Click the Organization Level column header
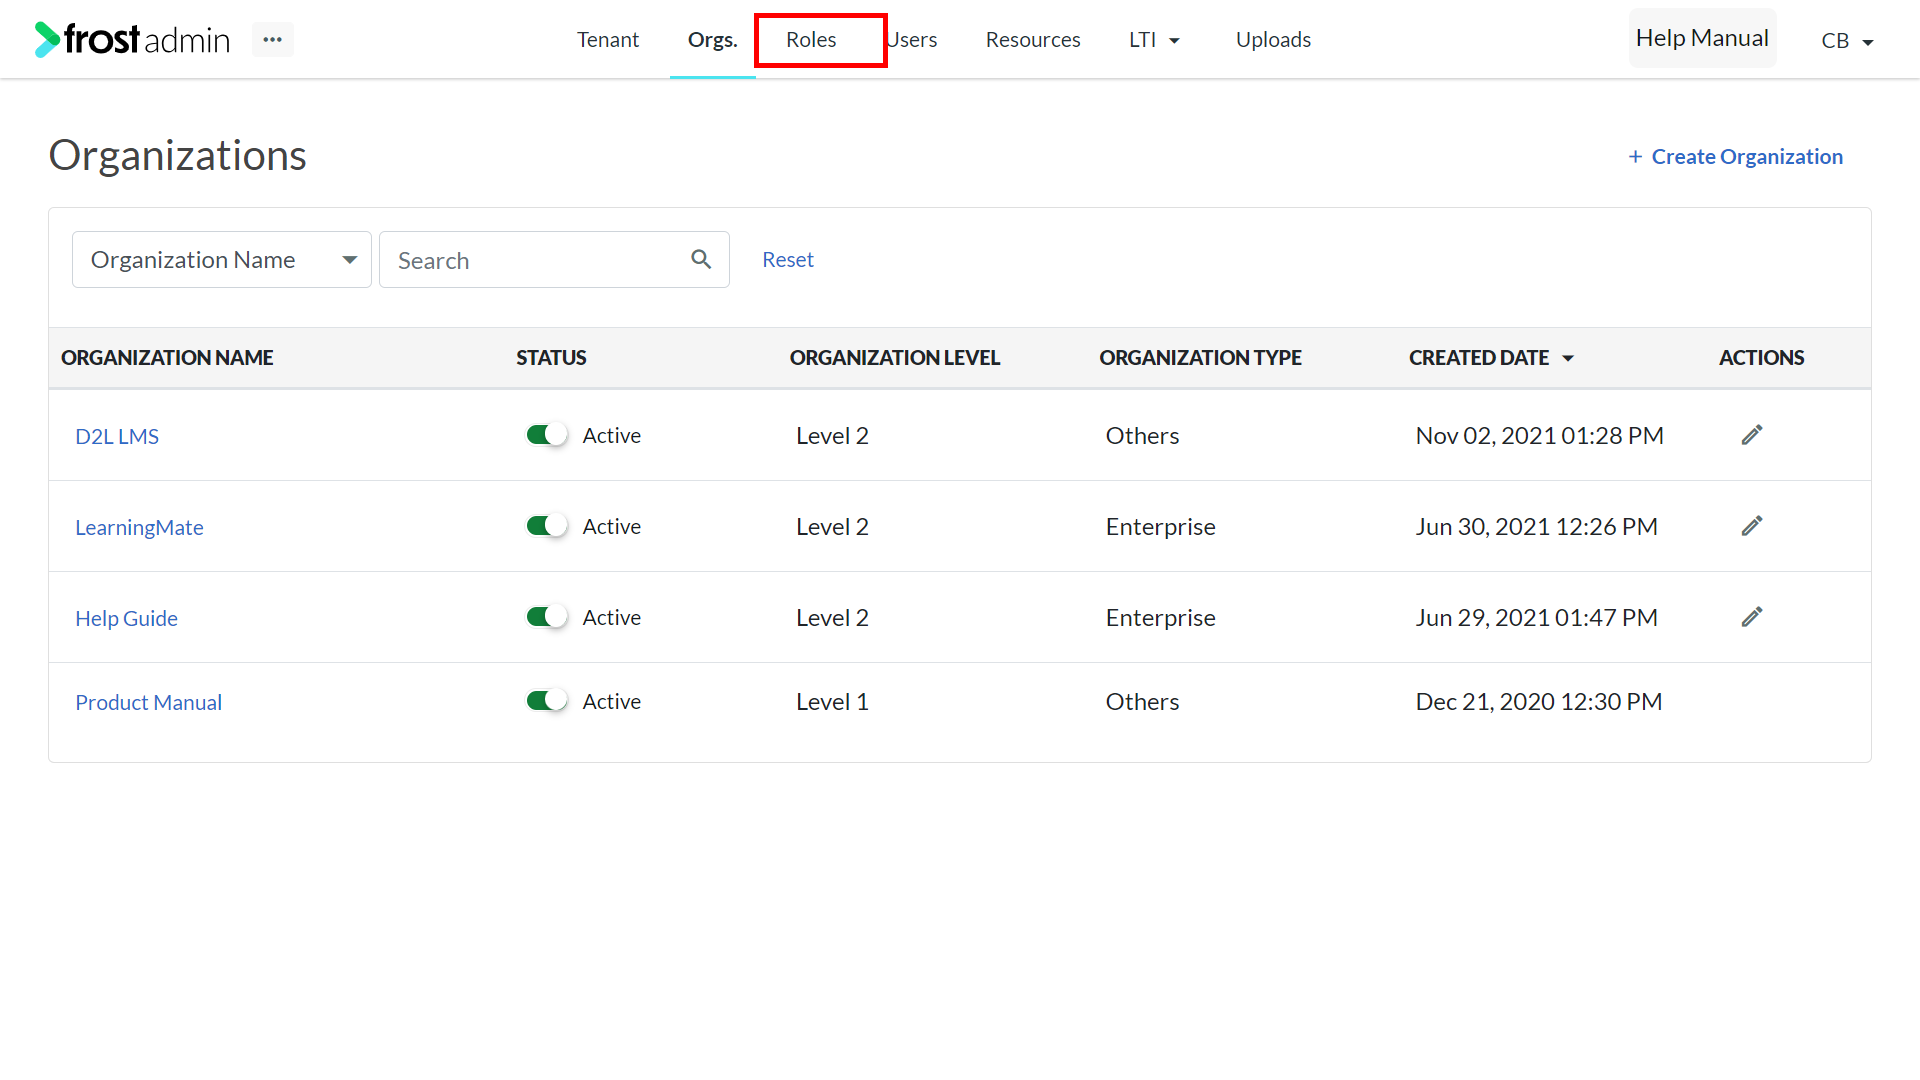Viewport: 1920px width, 1080px height. click(x=894, y=358)
